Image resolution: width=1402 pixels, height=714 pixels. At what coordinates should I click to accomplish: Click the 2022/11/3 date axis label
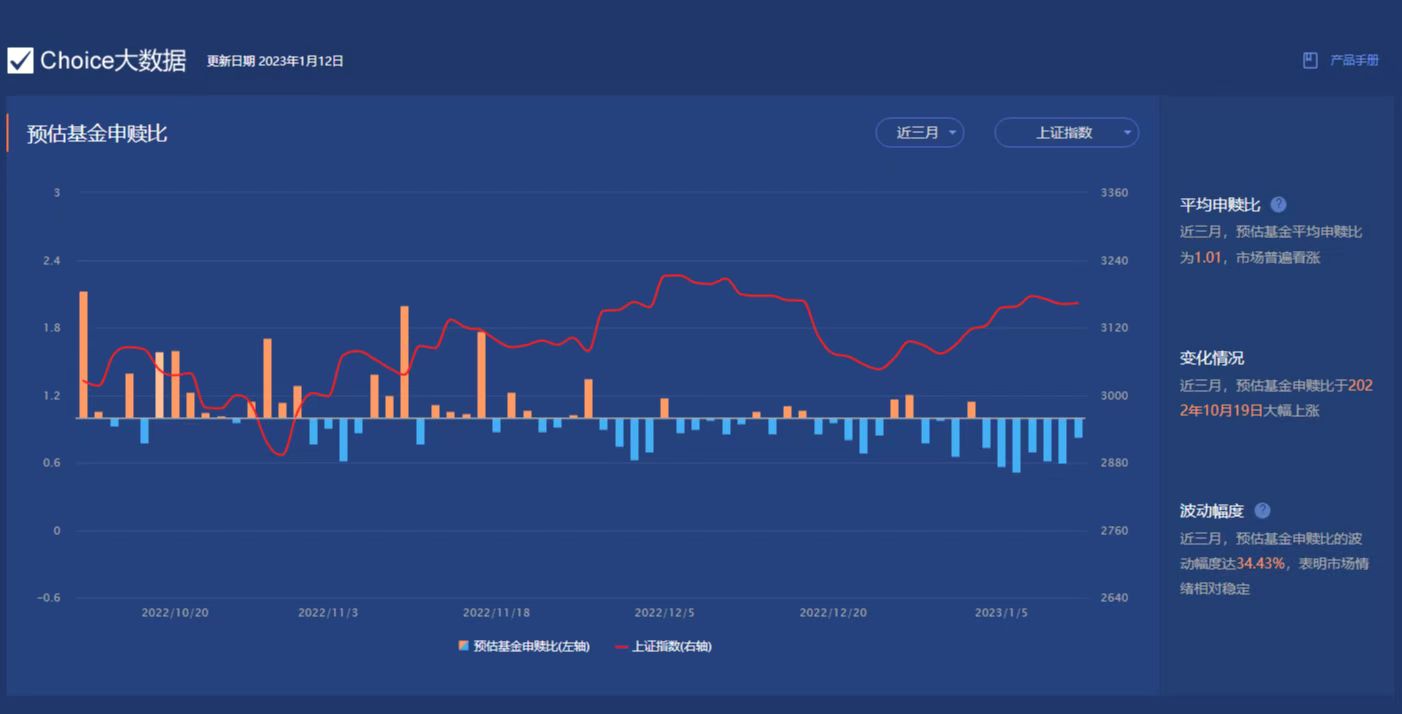coord(328,612)
